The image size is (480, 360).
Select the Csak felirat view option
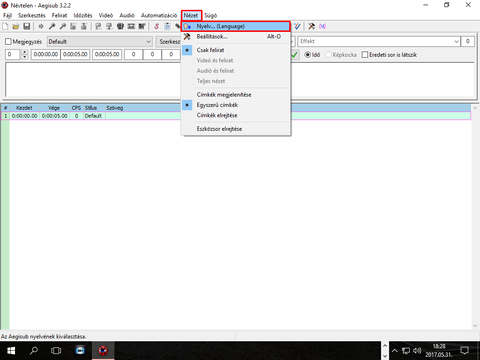click(236, 50)
